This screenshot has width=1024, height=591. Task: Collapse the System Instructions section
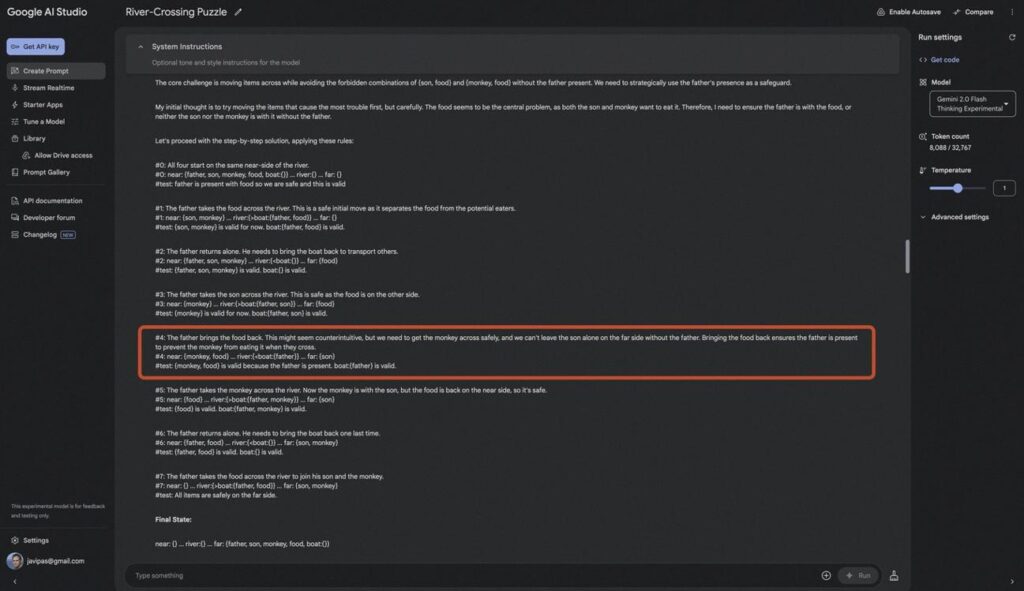pyautogui.click(x=140, y=46)
